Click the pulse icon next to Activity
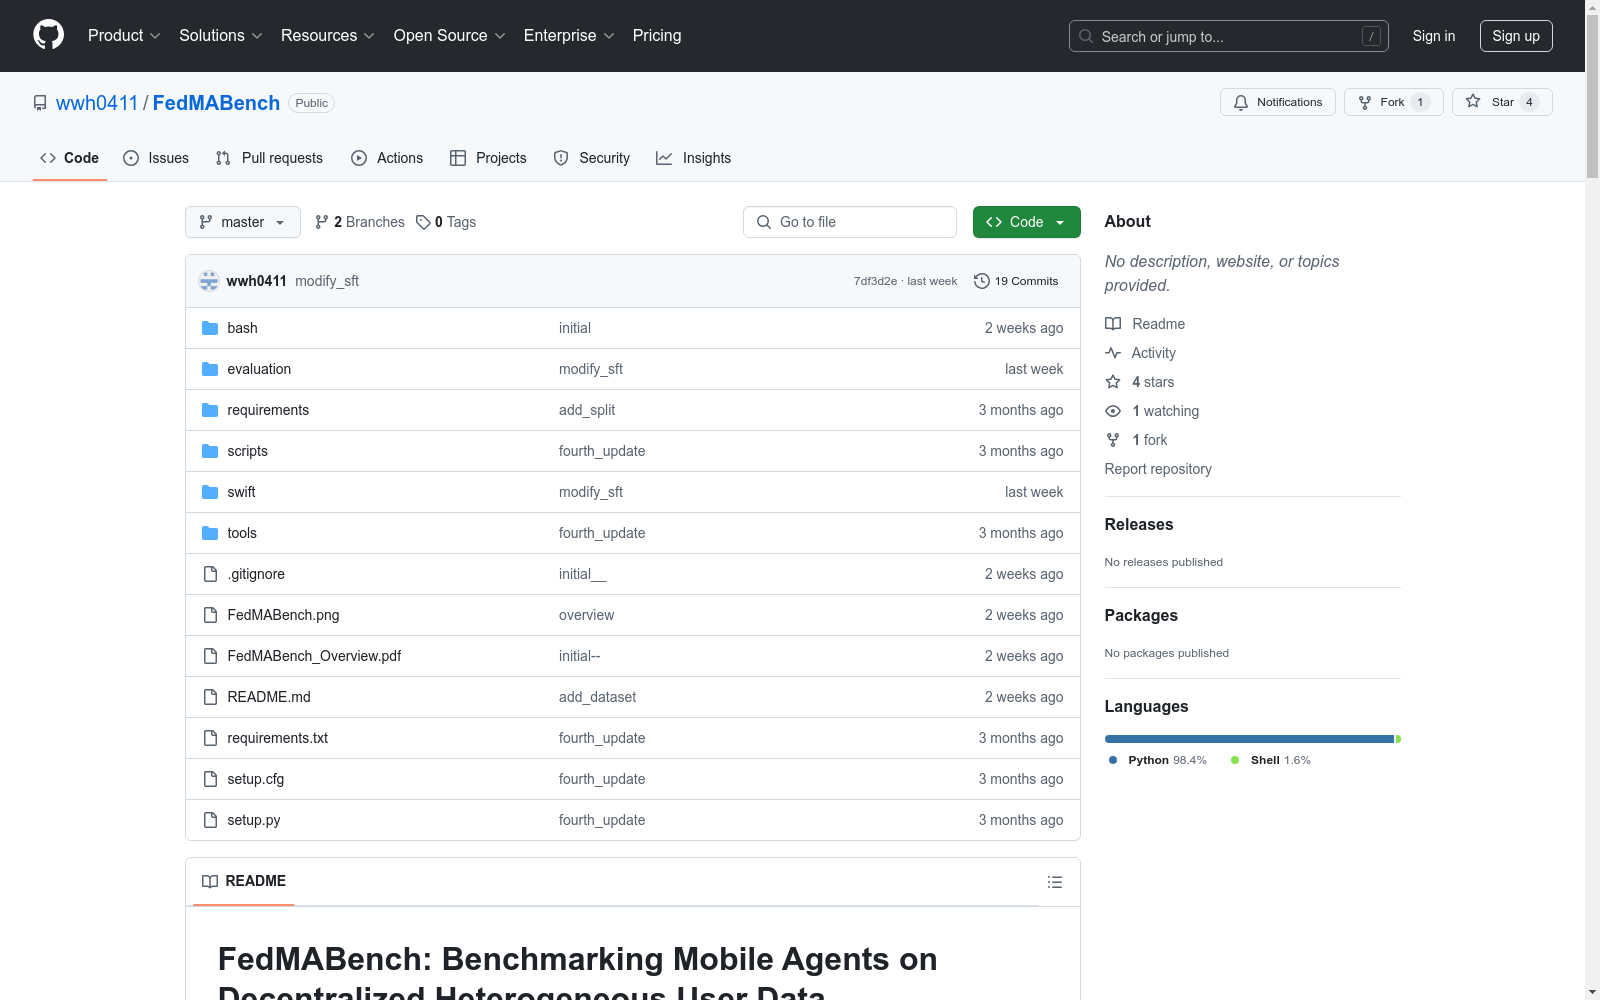This screenshot has width=1600, height=1000. [x=1113, y=353]
